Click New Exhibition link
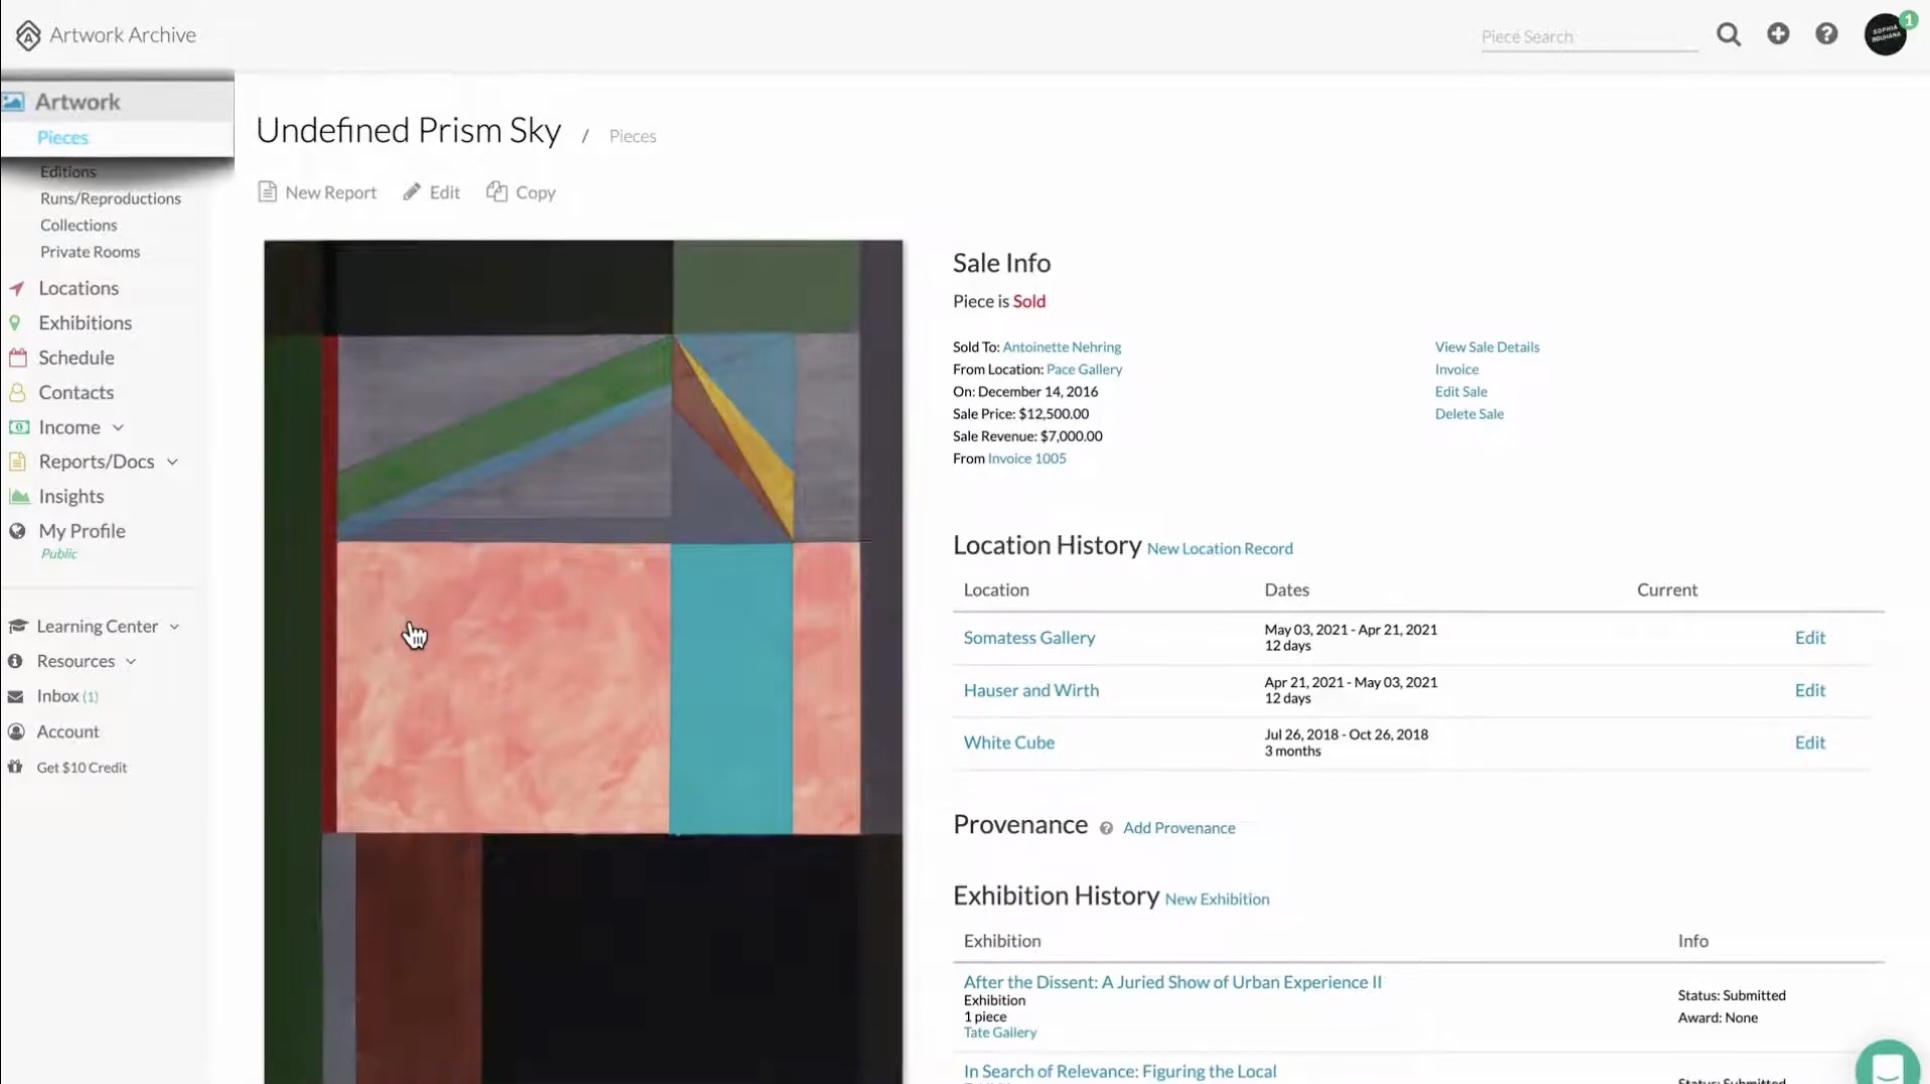 [x=1217, y=899]
